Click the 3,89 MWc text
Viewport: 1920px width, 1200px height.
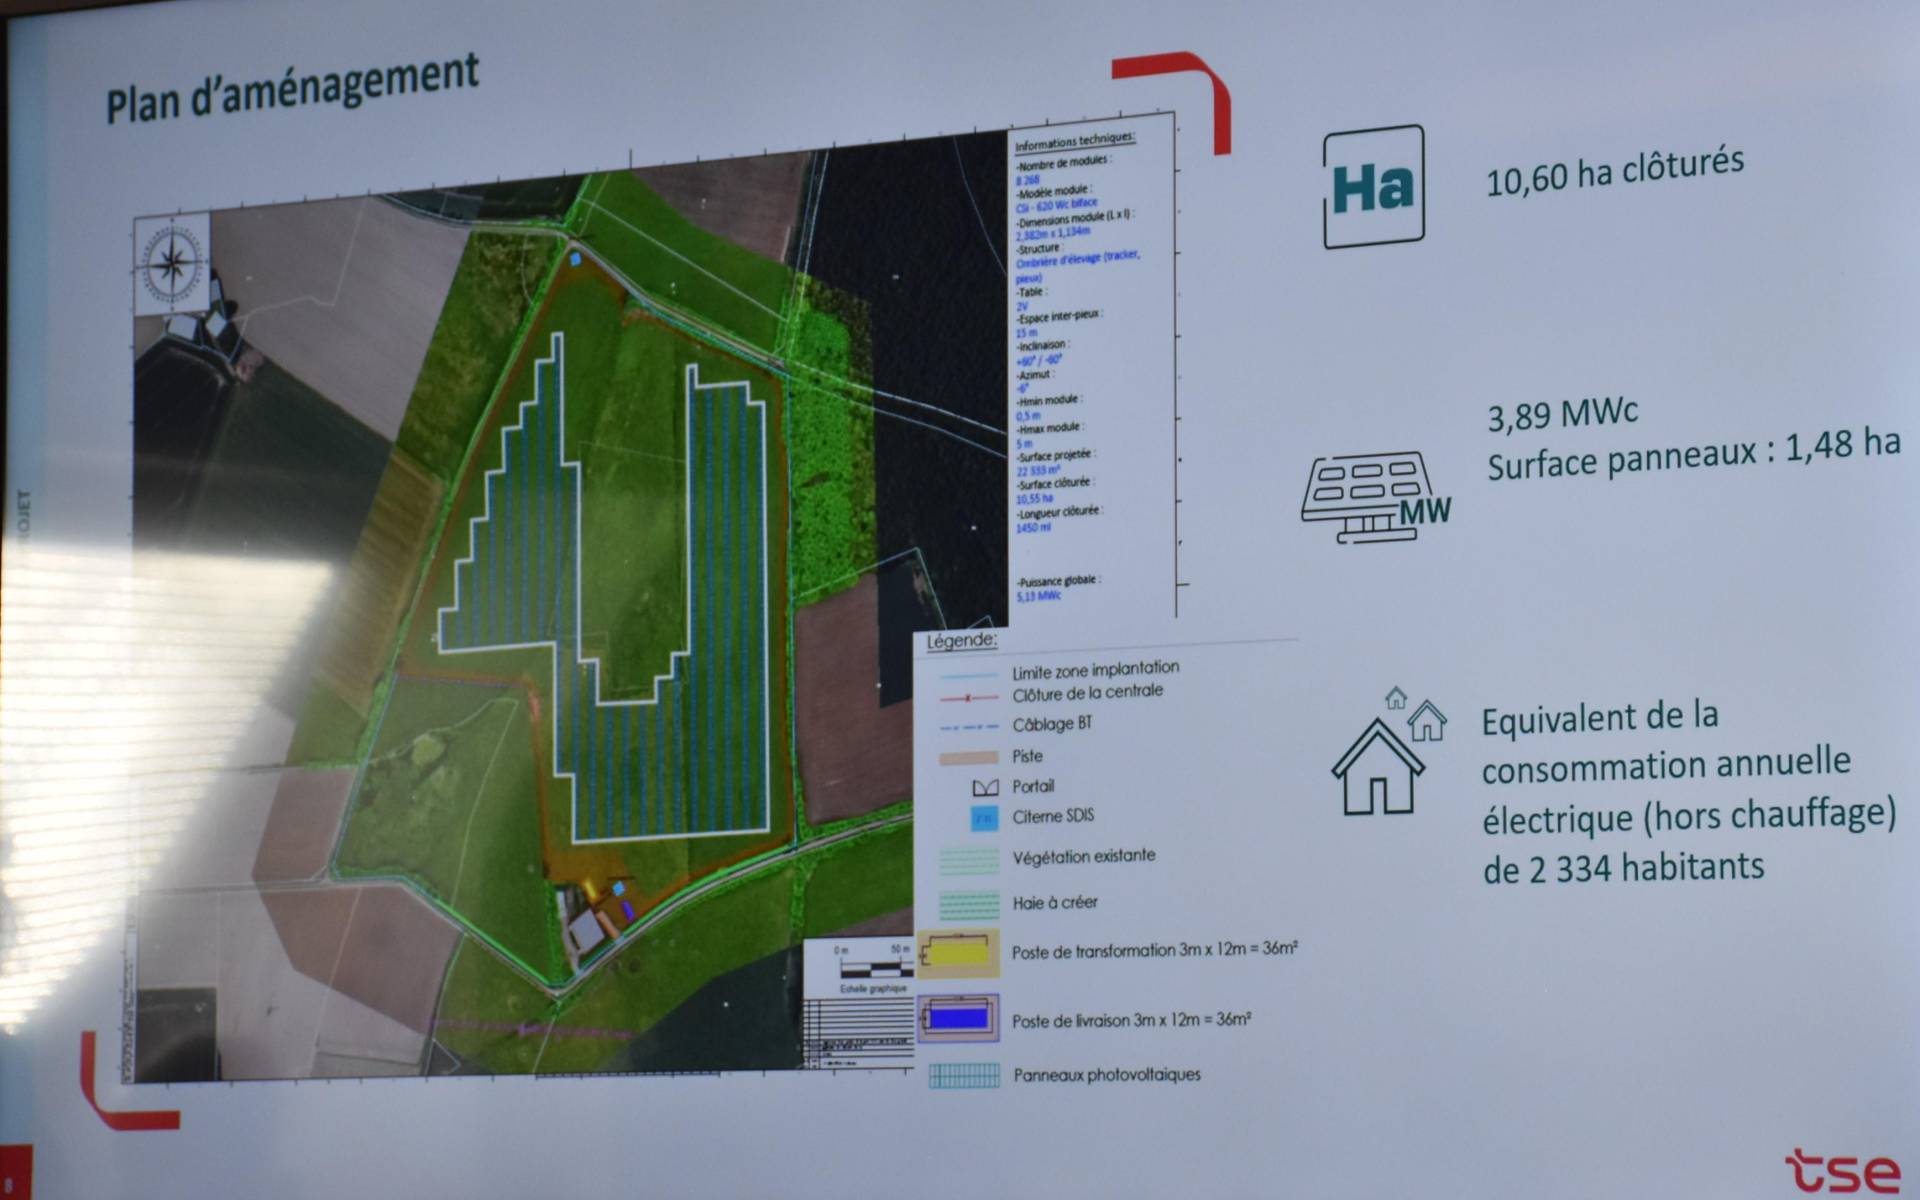click(x=1562, y=413)
